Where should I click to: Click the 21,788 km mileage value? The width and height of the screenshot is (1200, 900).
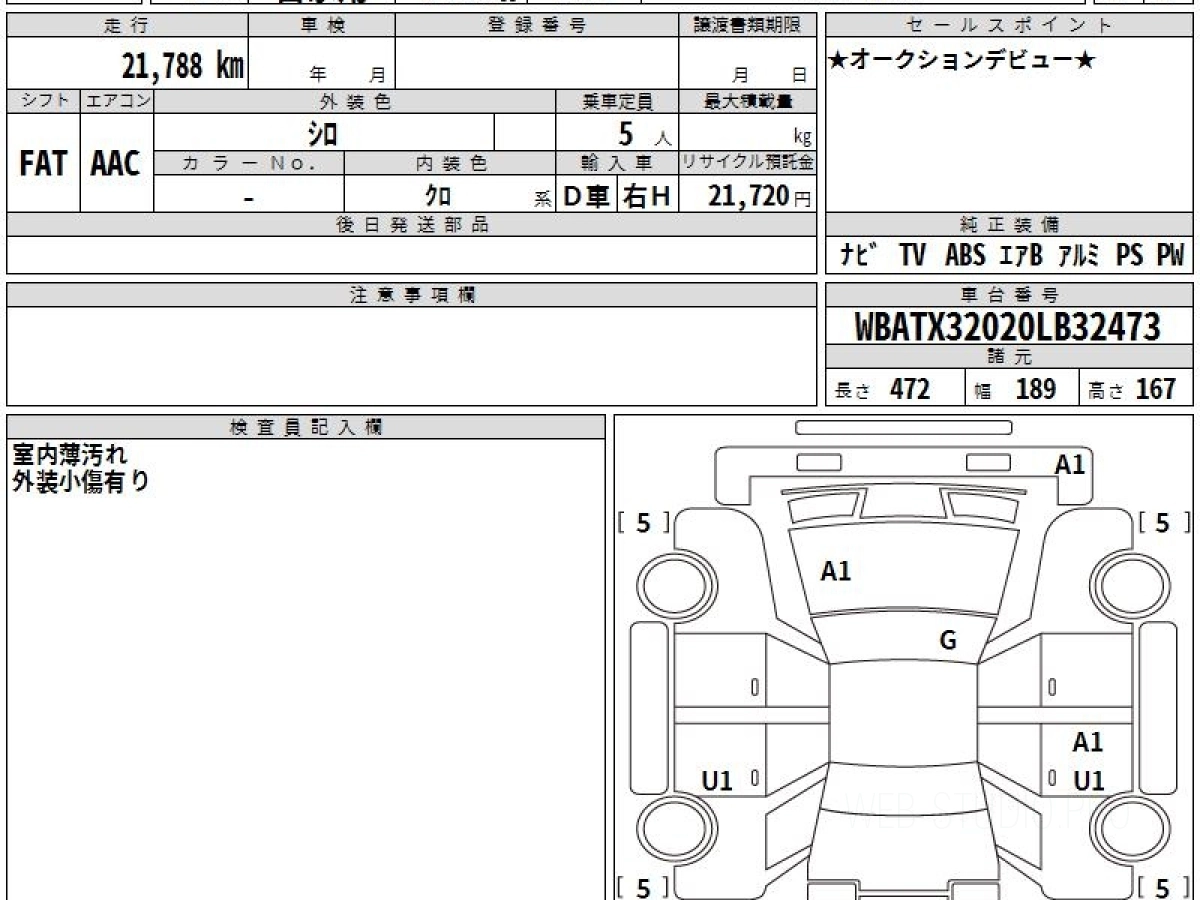182,66
